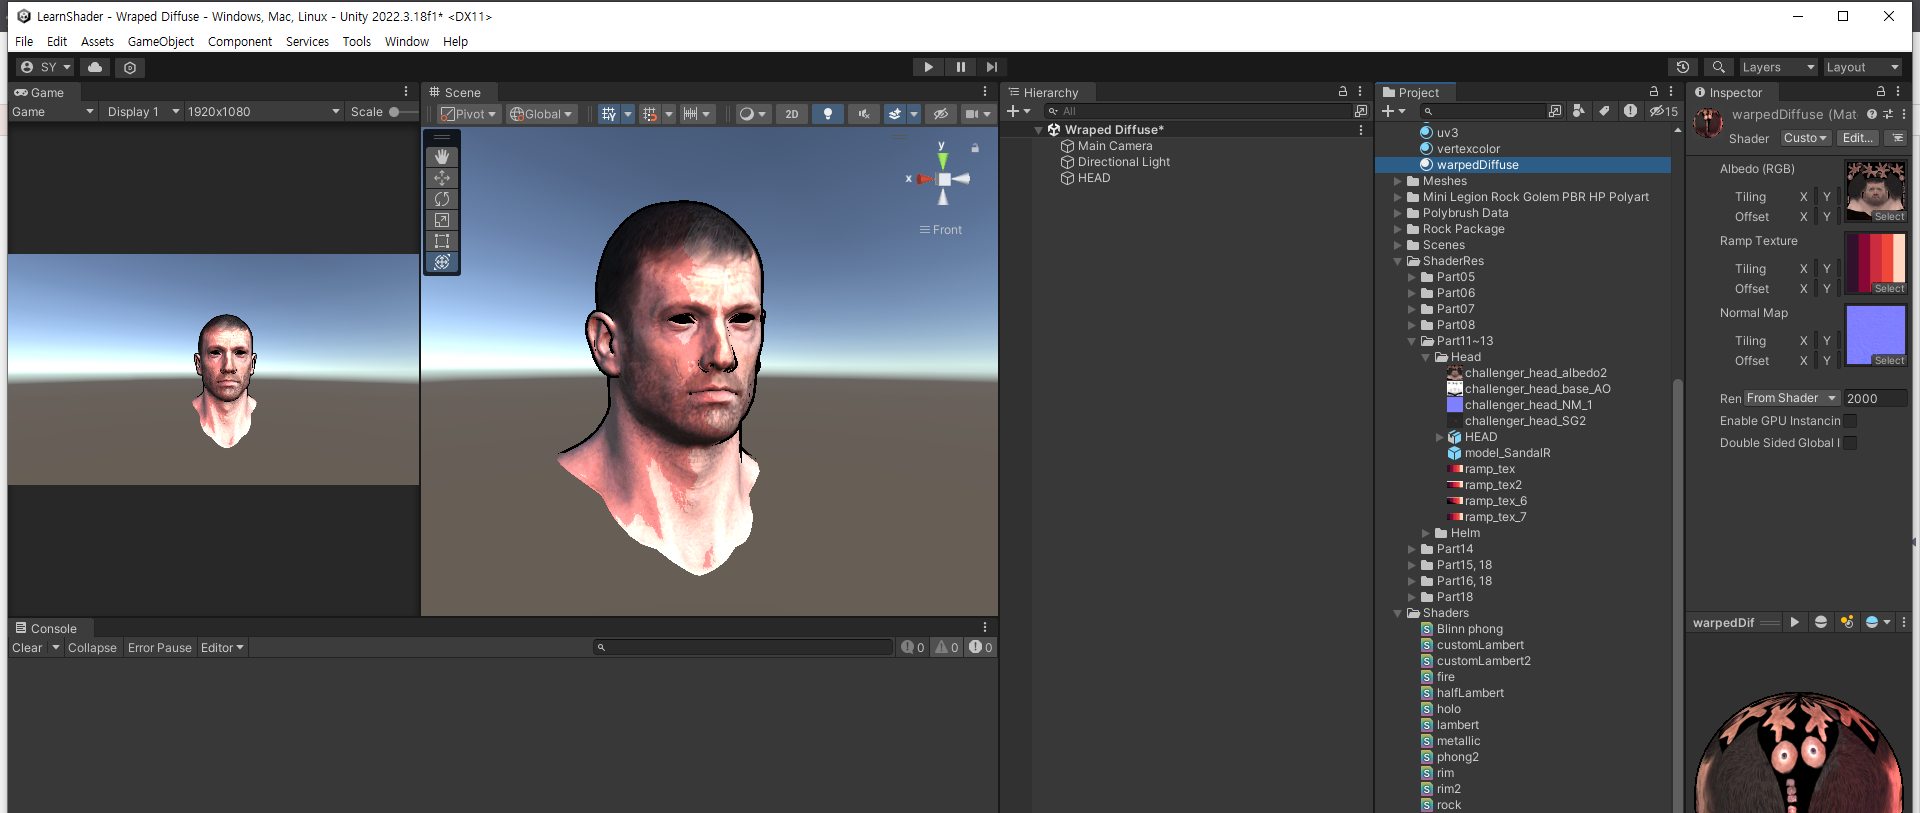
Task: Enable GPU Instancing checkbox
Action: point(1850,421)
